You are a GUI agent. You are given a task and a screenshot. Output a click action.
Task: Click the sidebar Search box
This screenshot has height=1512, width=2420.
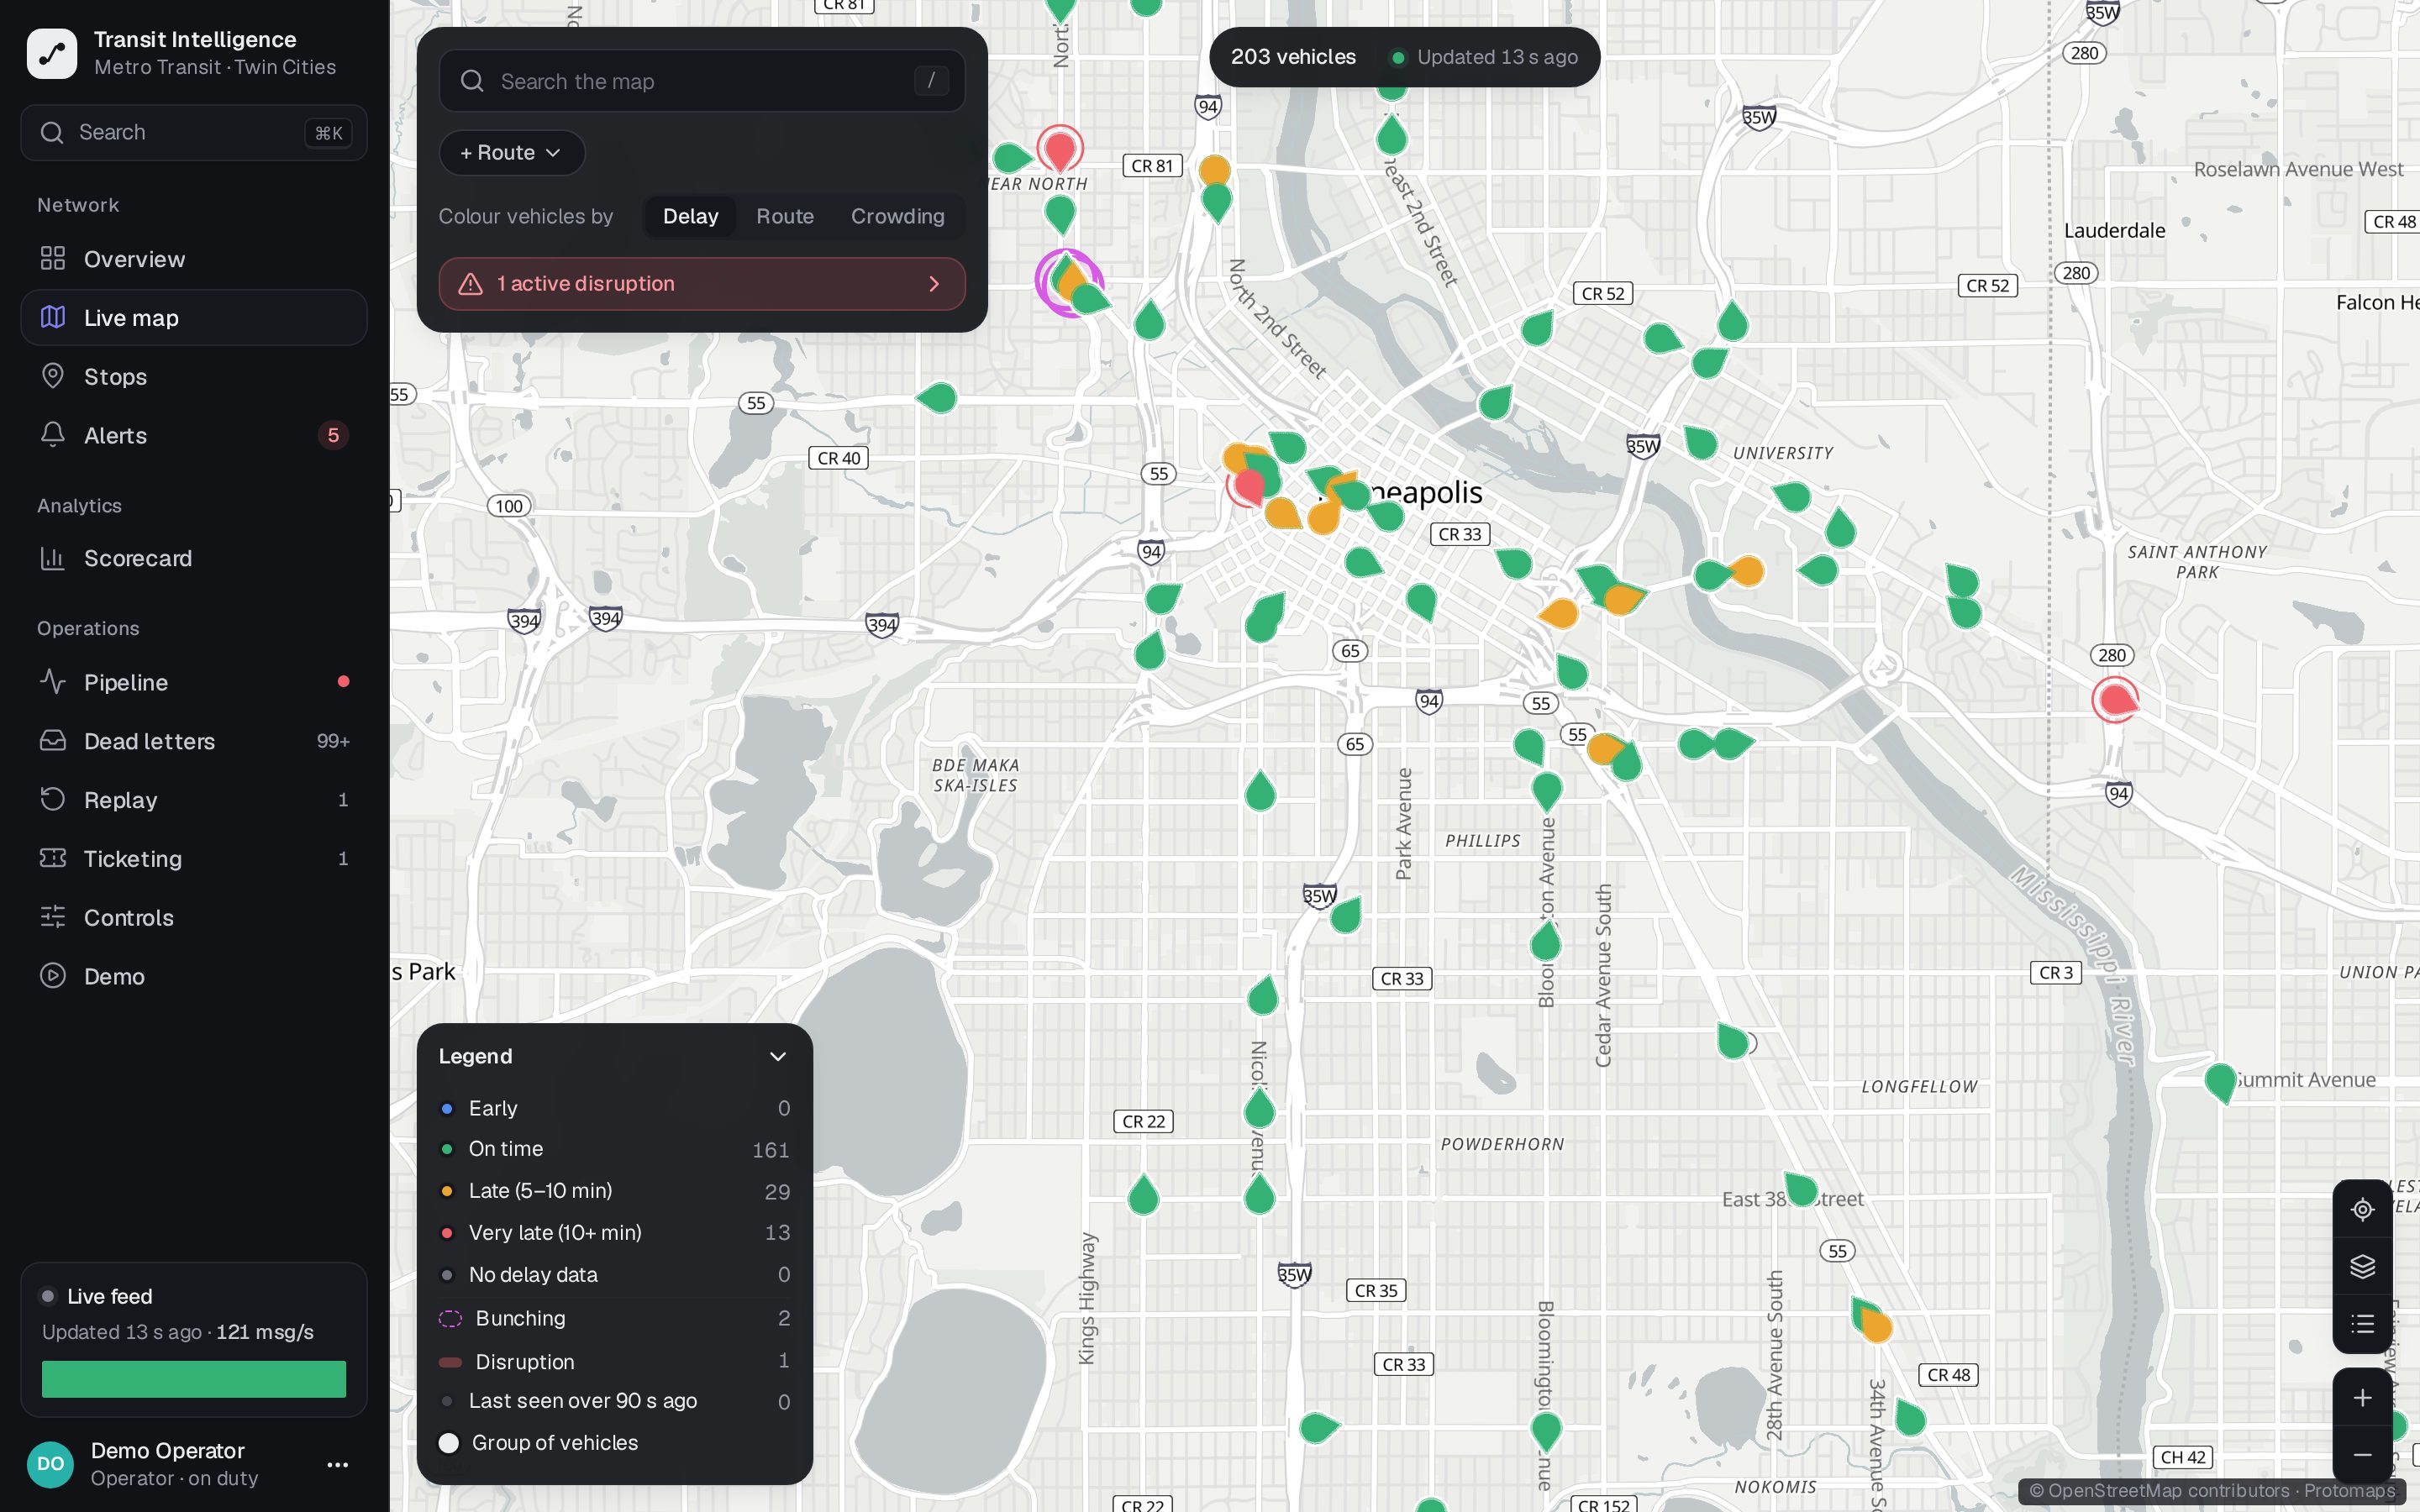coord(194,133)
